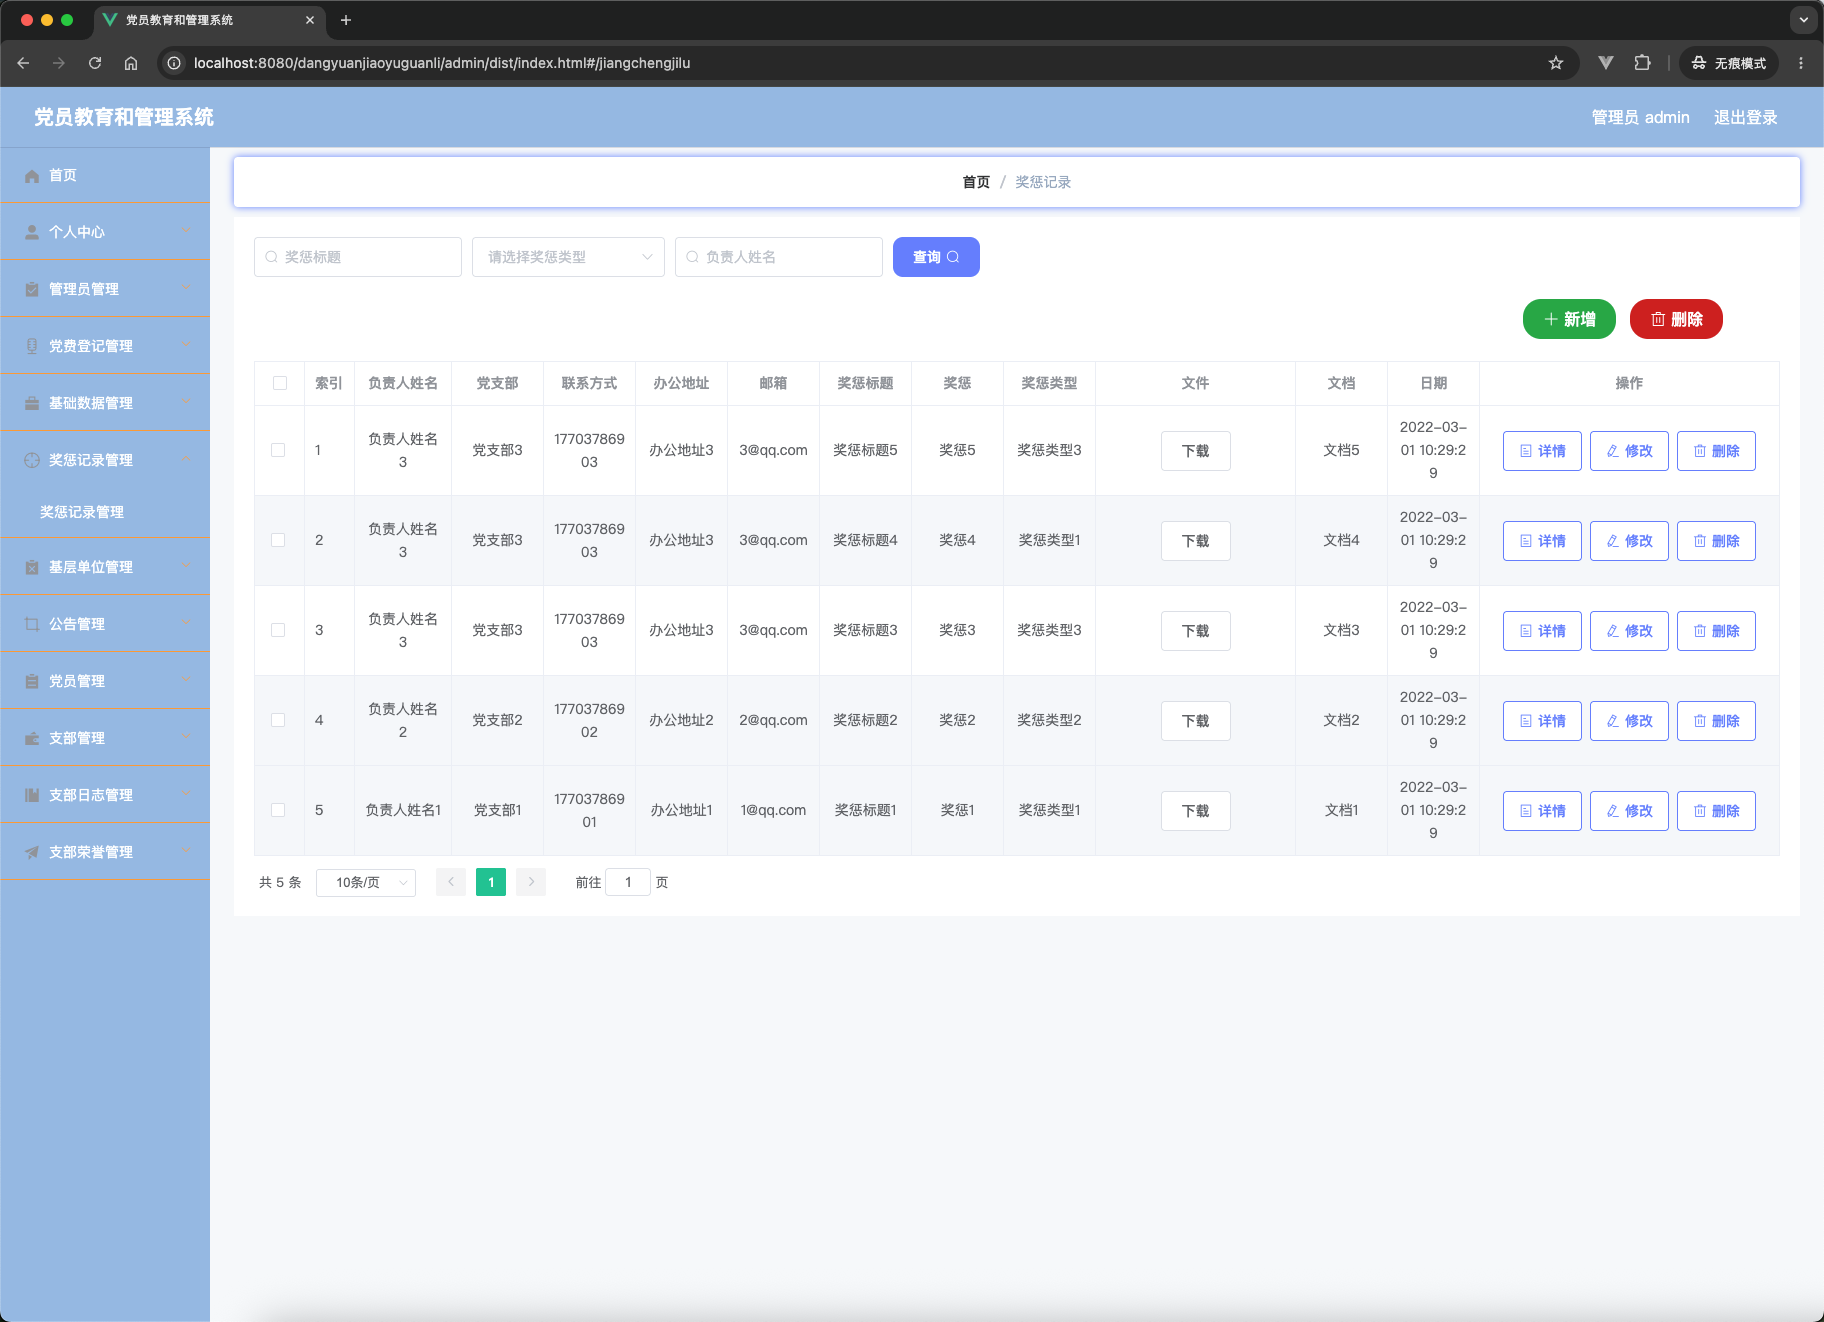Click the blue 查询 search button

[x=936, y=257]
